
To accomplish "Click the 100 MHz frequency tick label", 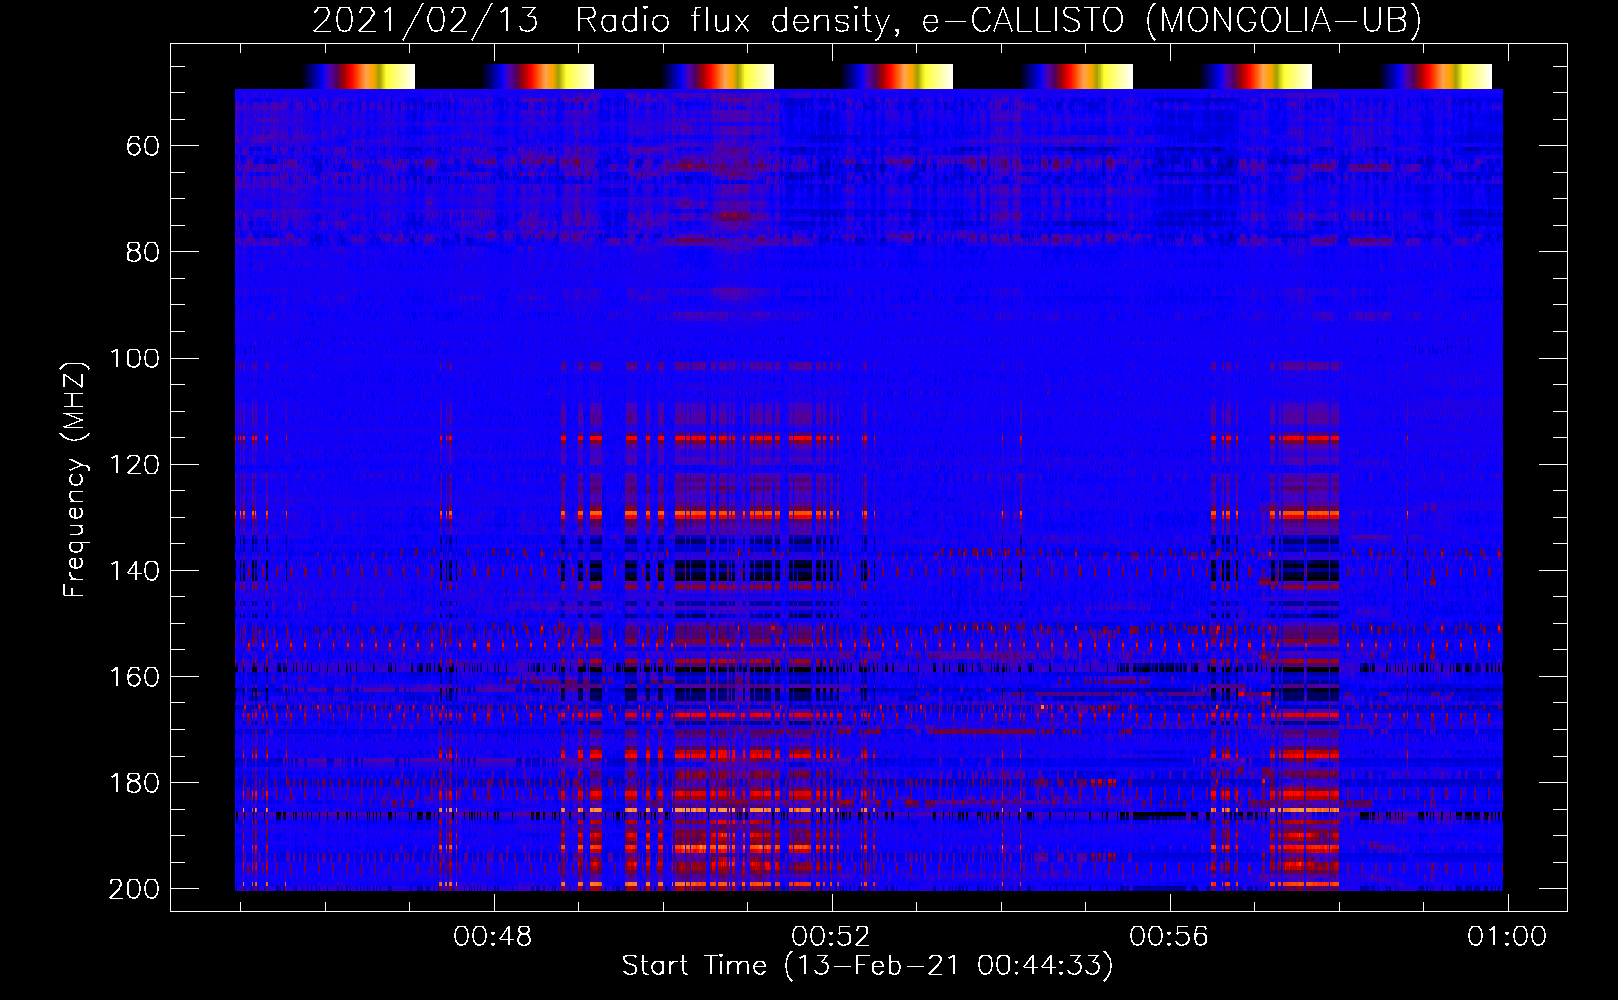I will (134, 359).
